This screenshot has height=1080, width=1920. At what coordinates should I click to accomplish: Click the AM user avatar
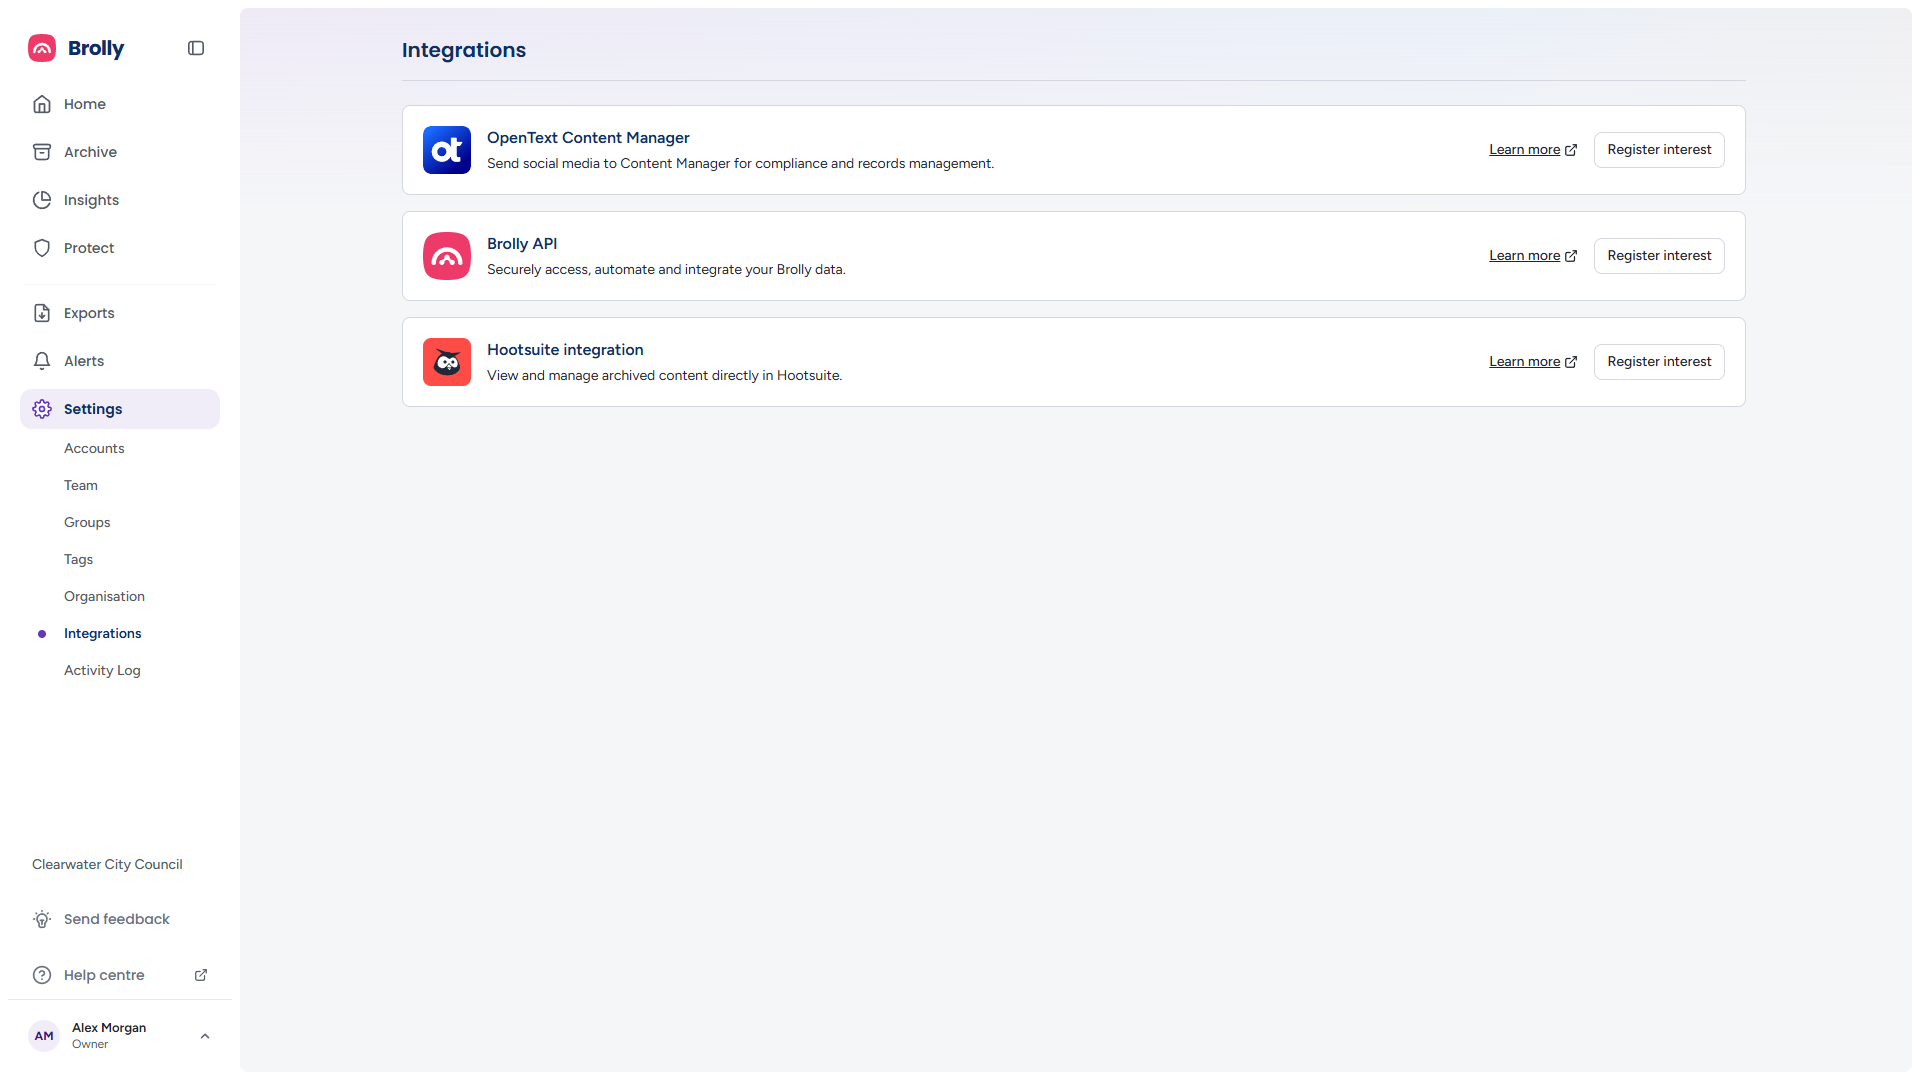pyautogui.click(x=44, y=1036)
